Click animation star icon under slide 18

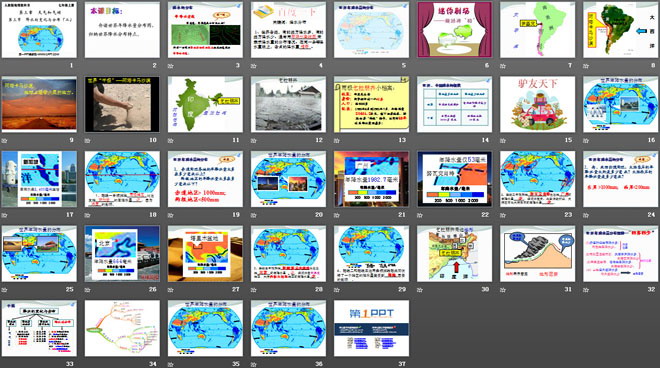click(88, 215)
